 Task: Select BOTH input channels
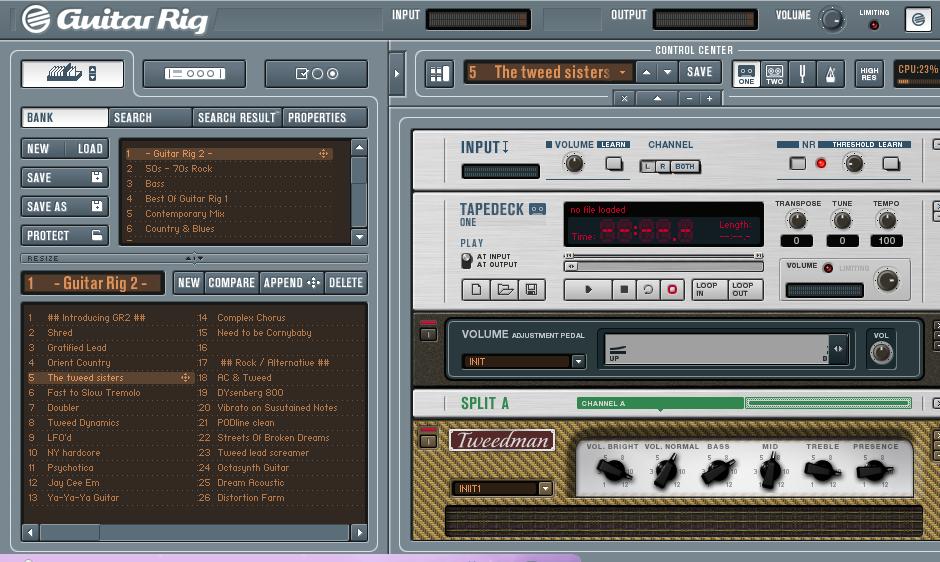(x=685, y=166)
